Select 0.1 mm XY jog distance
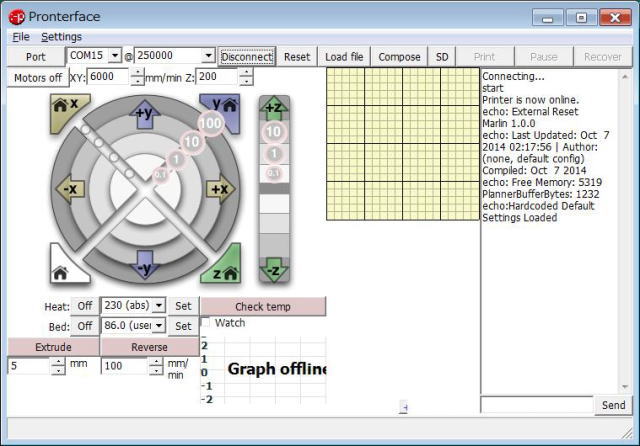Viewport: 640px width, 446px height. pyautogui.click(x=160, y=175)
